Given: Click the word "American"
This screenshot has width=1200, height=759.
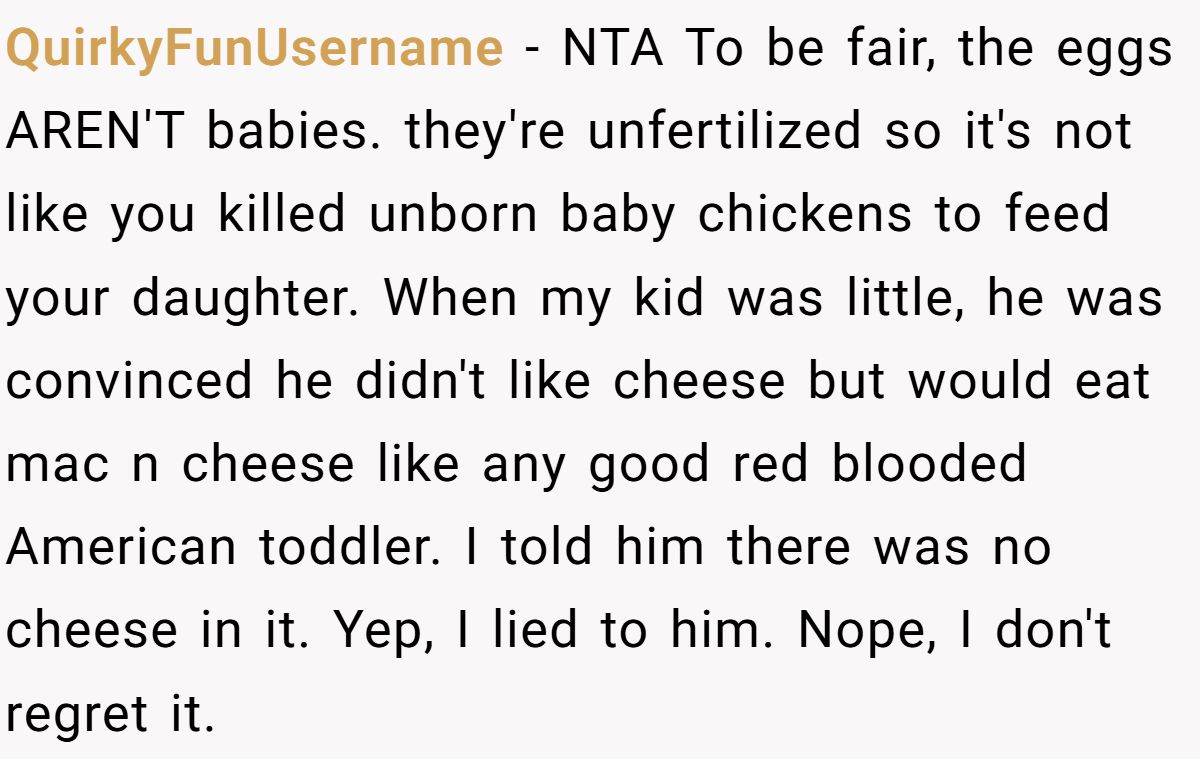Looking at the screenshot, I should 121,546.
